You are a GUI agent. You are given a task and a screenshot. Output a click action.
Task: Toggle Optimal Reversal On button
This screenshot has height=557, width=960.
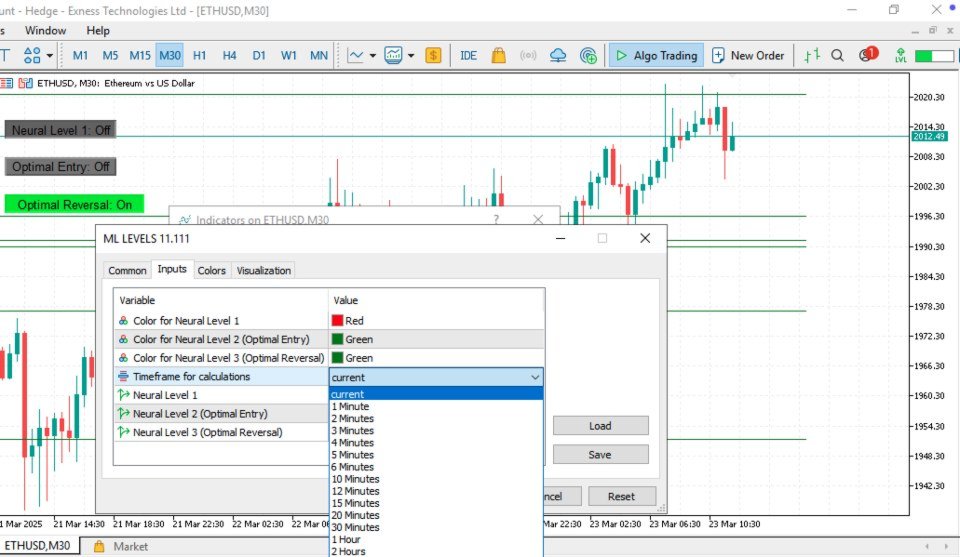tap(74, 204)
